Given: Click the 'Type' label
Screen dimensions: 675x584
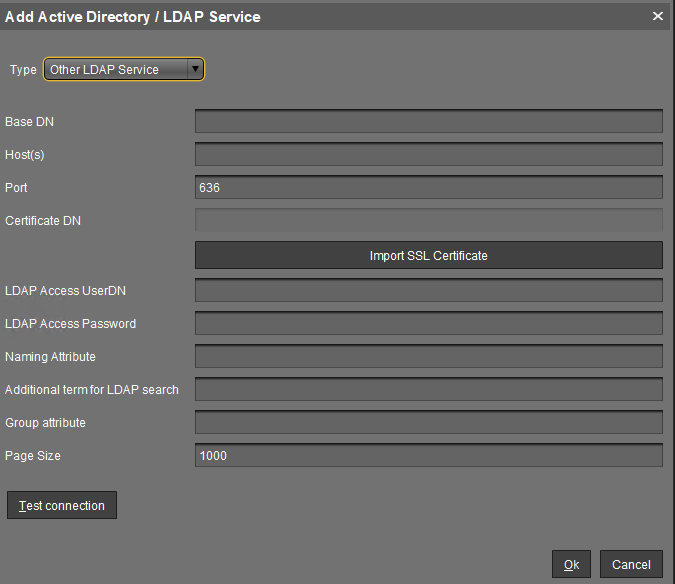Looking at the screenshot, I should (23, 70).
